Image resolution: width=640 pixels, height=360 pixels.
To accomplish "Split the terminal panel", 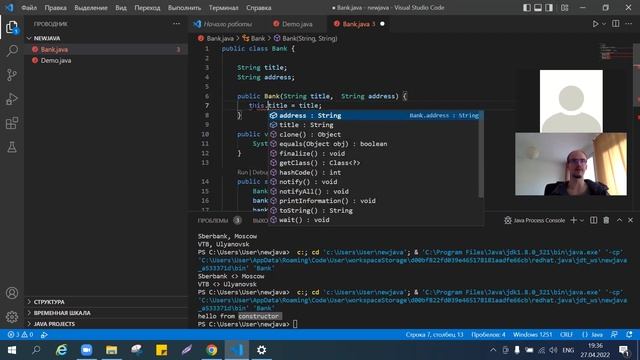I will point(593,220).
